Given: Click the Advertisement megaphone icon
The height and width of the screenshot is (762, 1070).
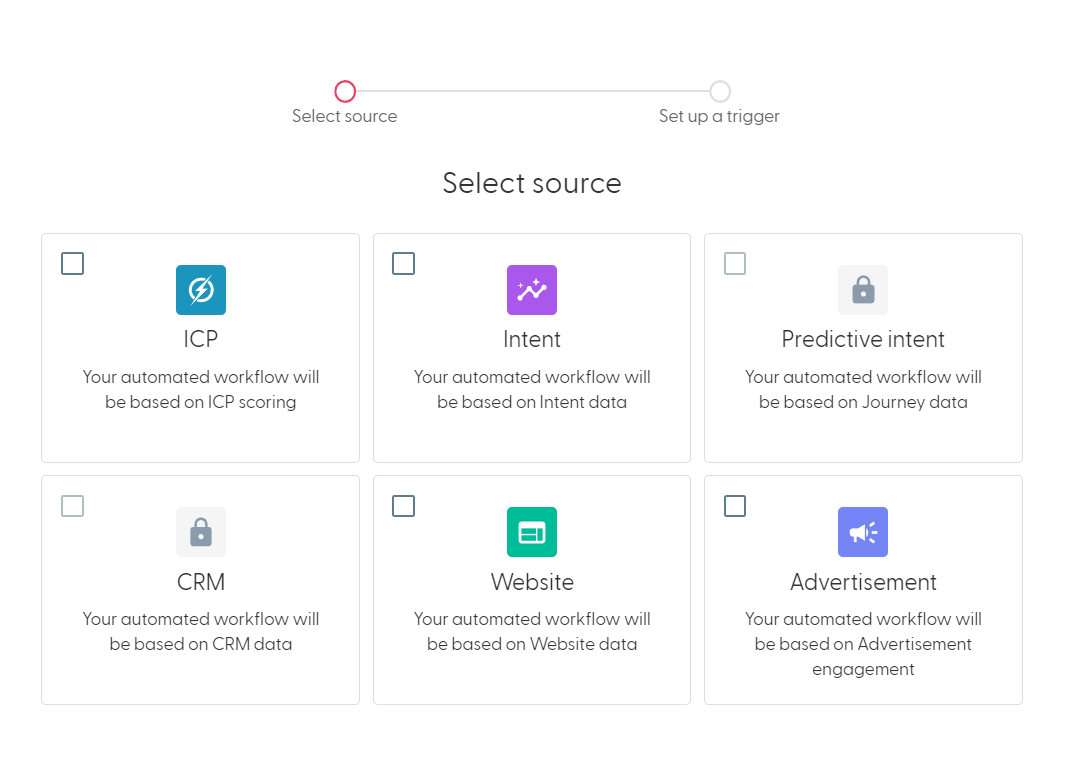Looking at the screenshot, I should 862,532.
